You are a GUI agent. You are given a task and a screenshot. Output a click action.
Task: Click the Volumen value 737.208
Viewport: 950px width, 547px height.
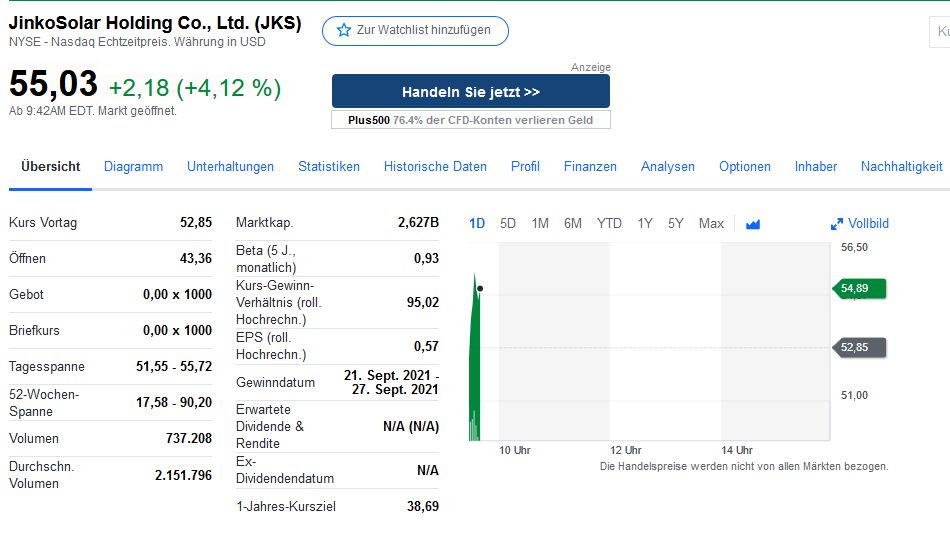[x=189, y=438]
